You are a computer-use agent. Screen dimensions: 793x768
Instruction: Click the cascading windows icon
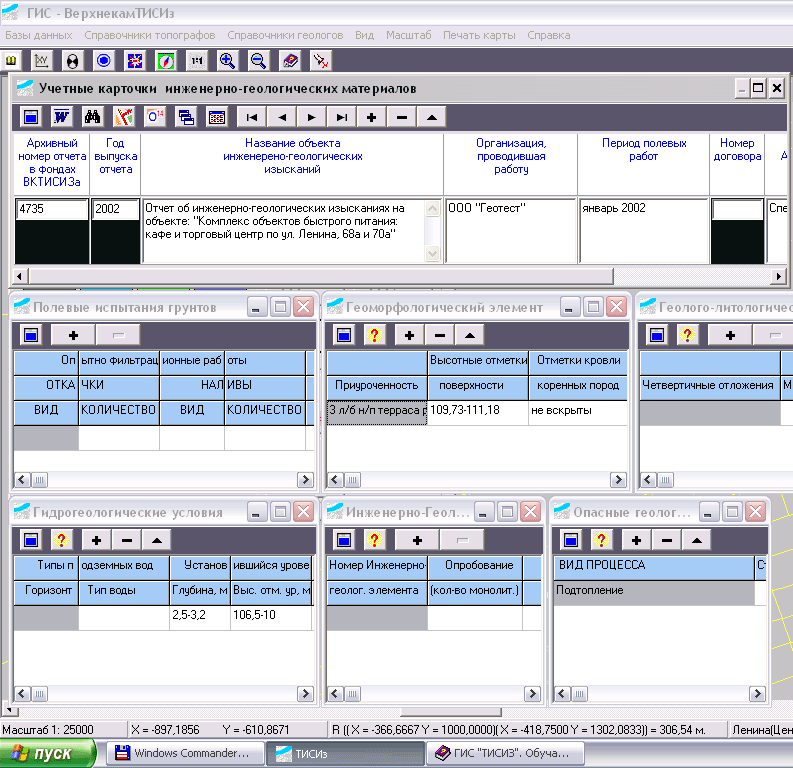[186, 117]
